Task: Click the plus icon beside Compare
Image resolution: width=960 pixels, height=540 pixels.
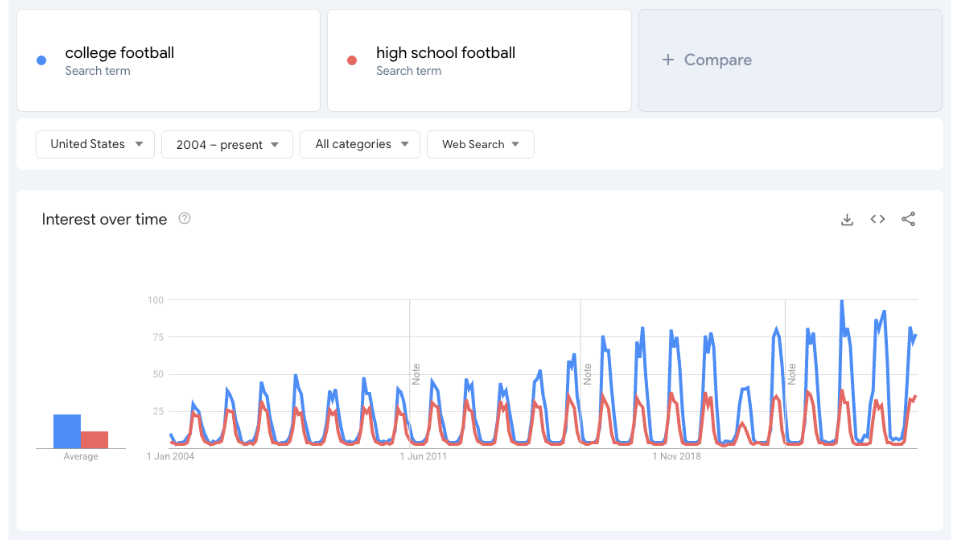Action: (668, 60)
